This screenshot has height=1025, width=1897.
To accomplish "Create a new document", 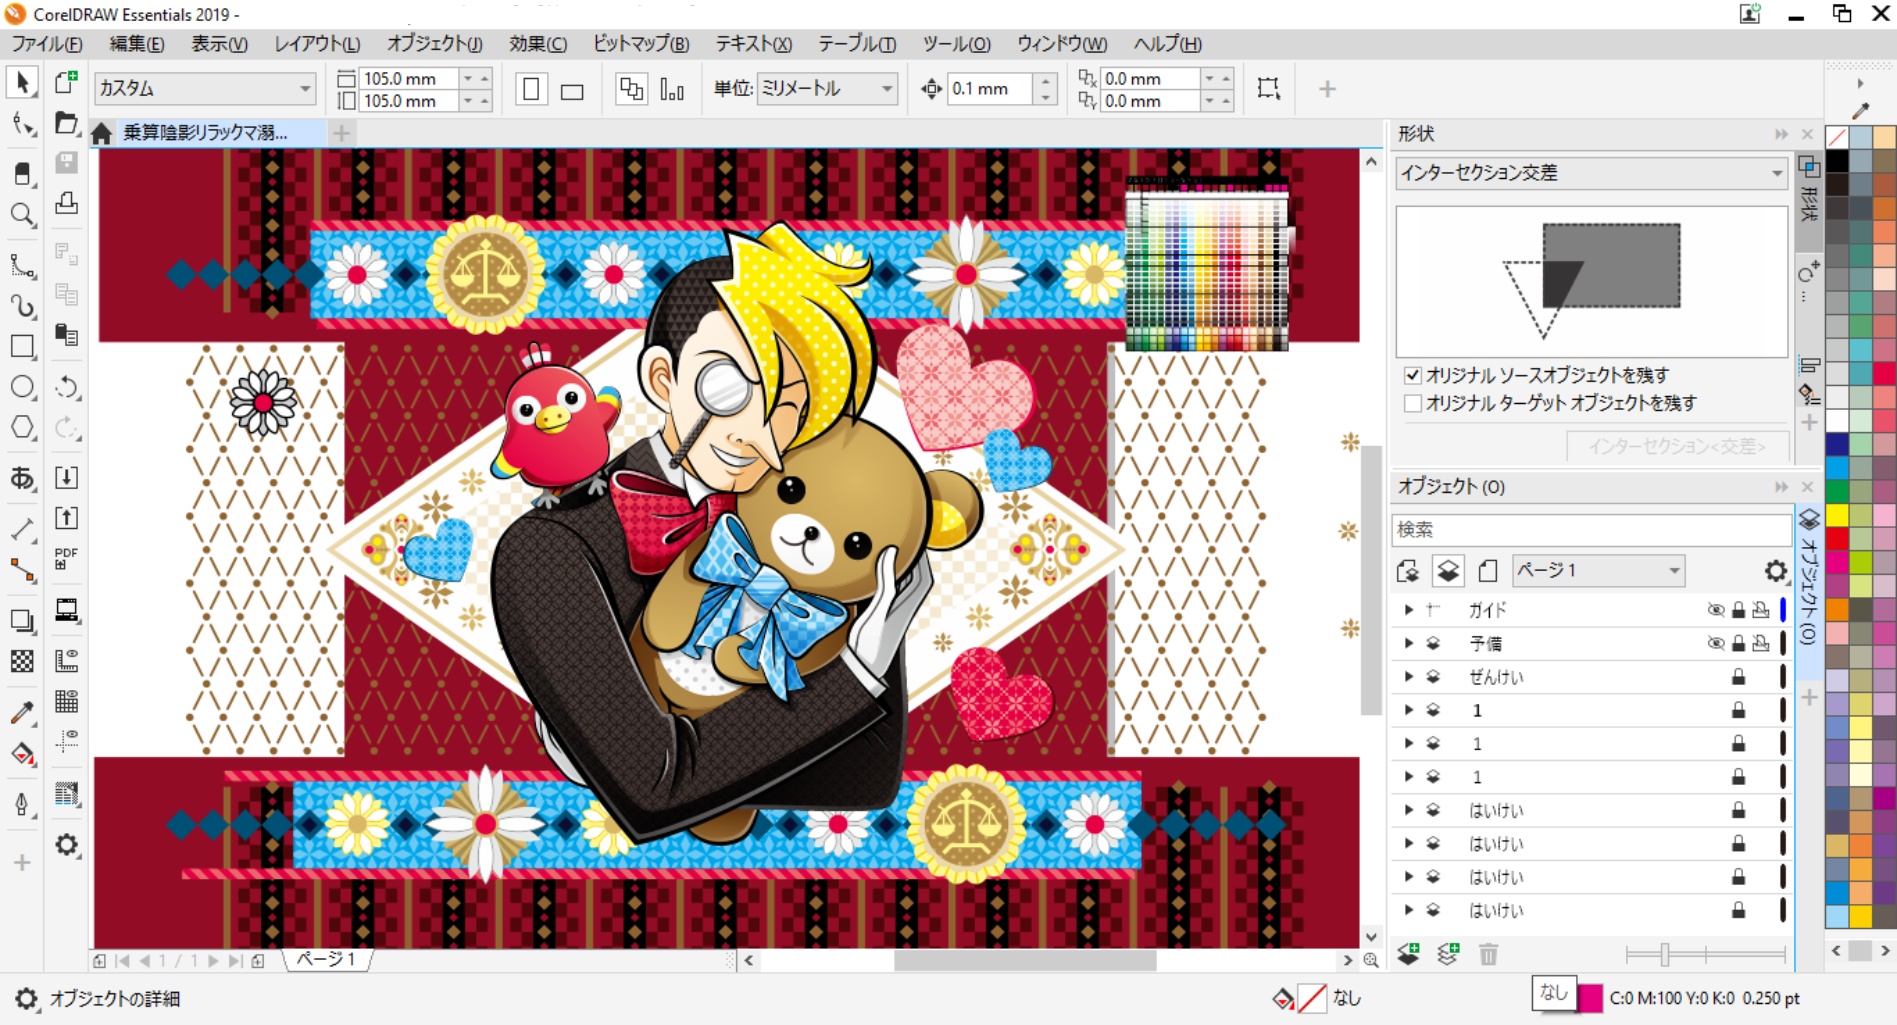I will pos(67,82).
